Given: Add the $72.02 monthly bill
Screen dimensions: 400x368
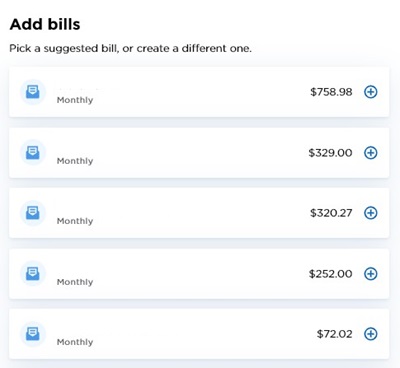Looking at the screenshot, I should click(370, 334).
